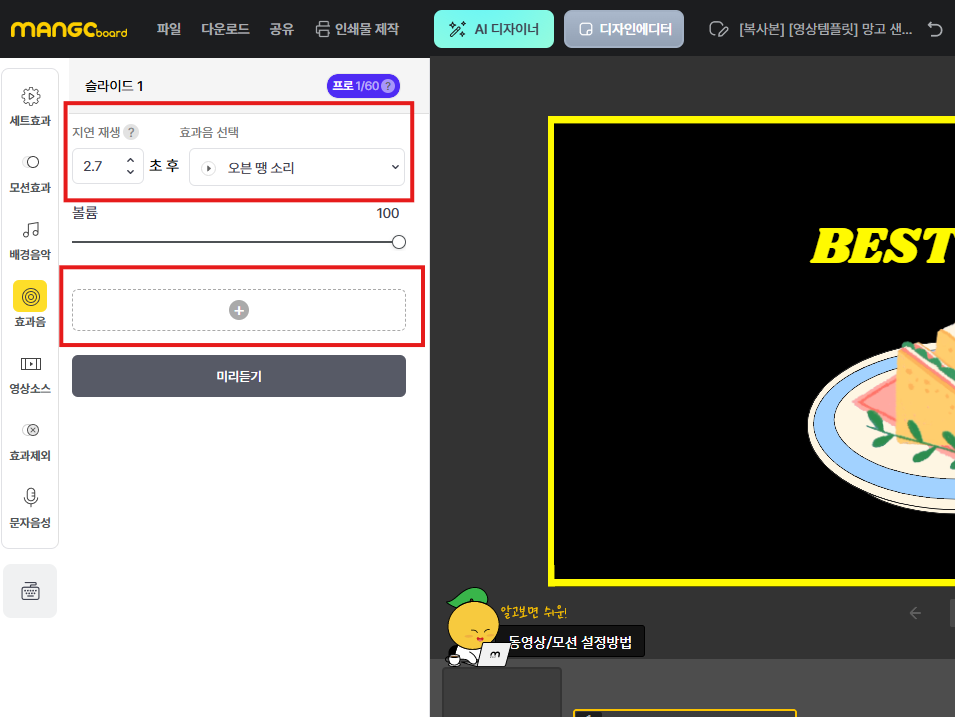Click the plus button to add an effect sound
Image resolution: width=955 pixels, height=717 pixels.
tap(238, 310)
